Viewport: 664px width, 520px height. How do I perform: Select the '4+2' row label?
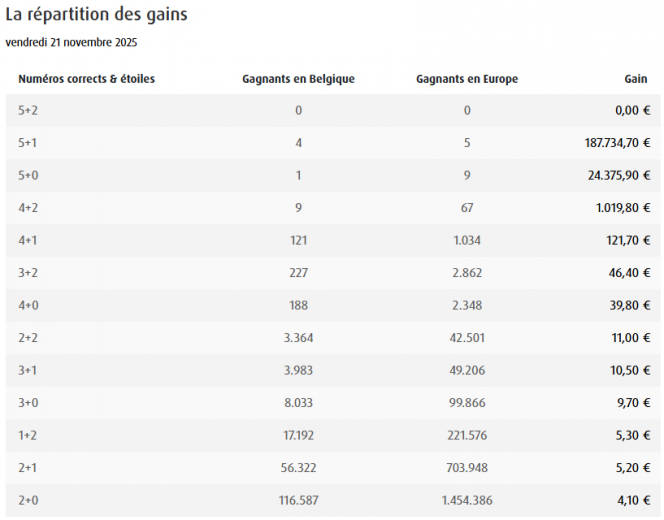point(28,208)
